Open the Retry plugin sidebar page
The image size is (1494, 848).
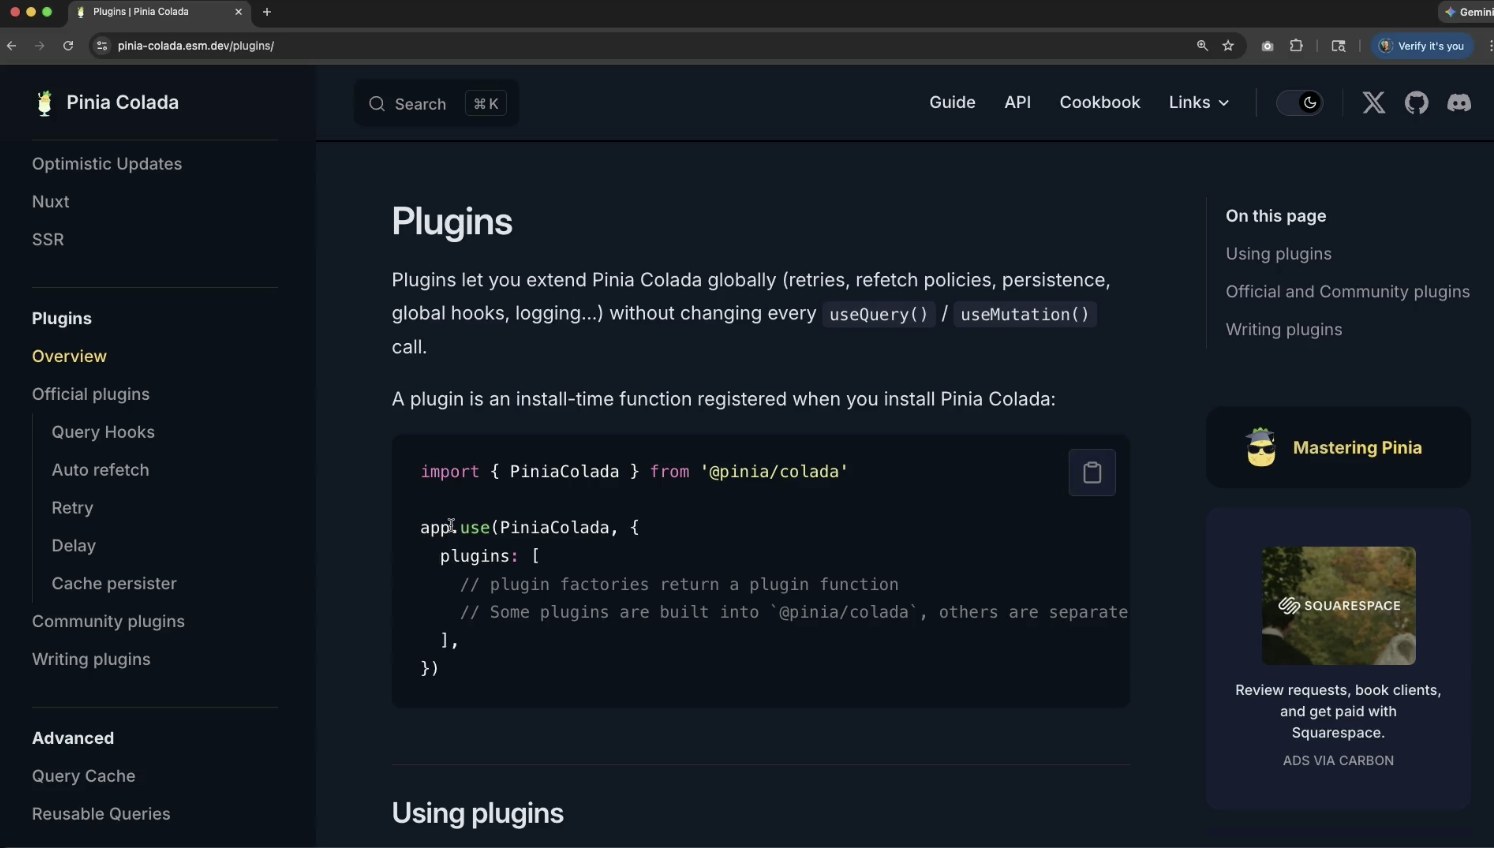click(x=72, y=508)
